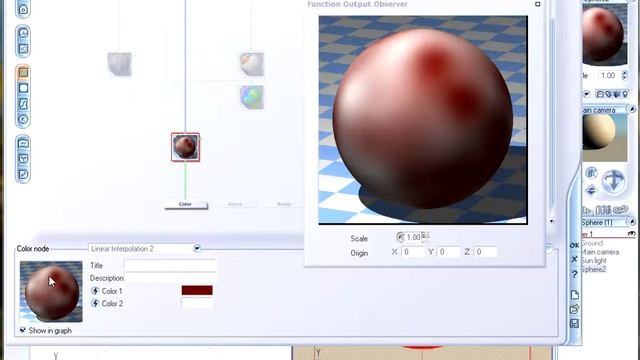Click the Origin Y value field
The height and width of the screenshot is (360, 640).
448,252
